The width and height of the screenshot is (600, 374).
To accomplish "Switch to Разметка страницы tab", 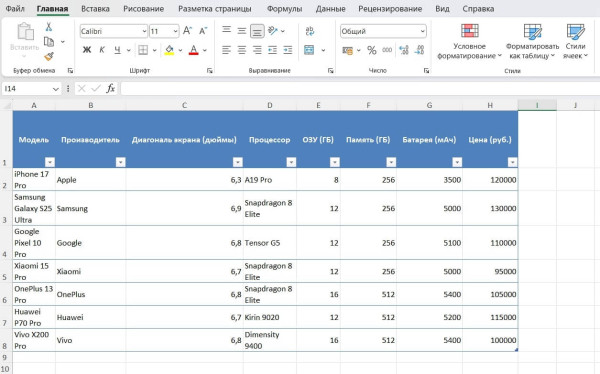I will [215, 8].
